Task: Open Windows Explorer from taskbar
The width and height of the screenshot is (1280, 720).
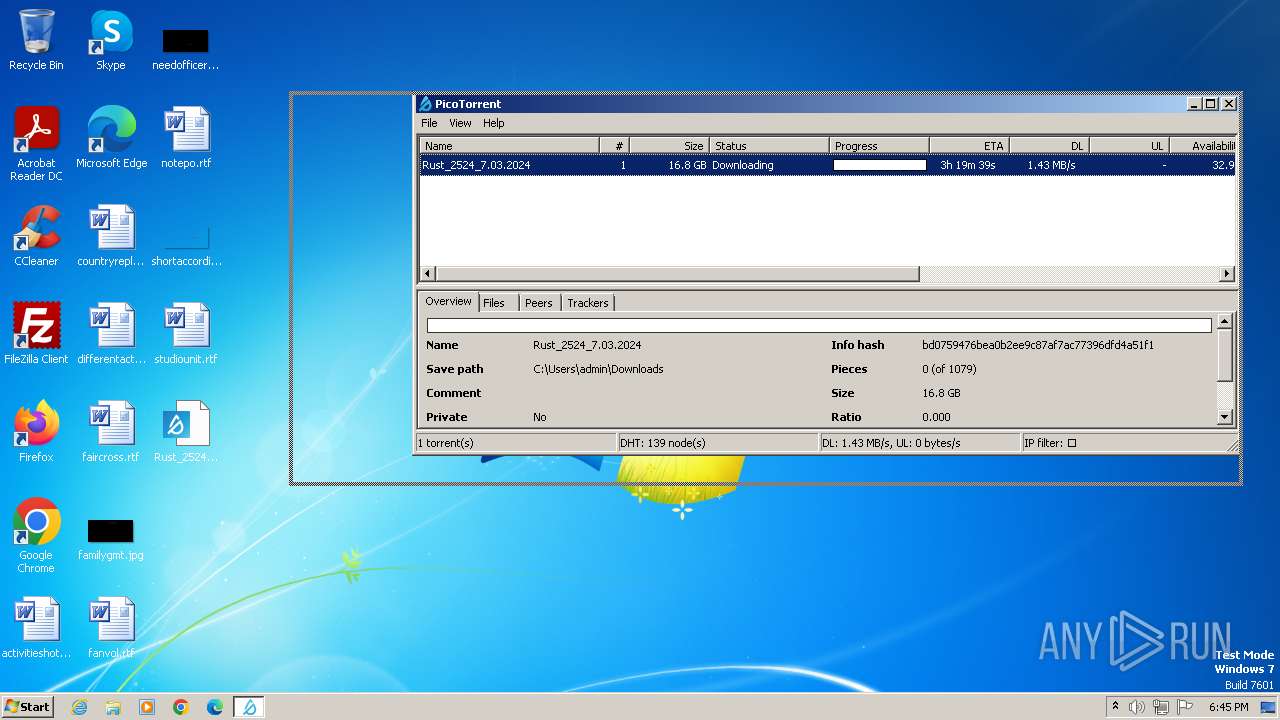Action: (x=113, y=707)
